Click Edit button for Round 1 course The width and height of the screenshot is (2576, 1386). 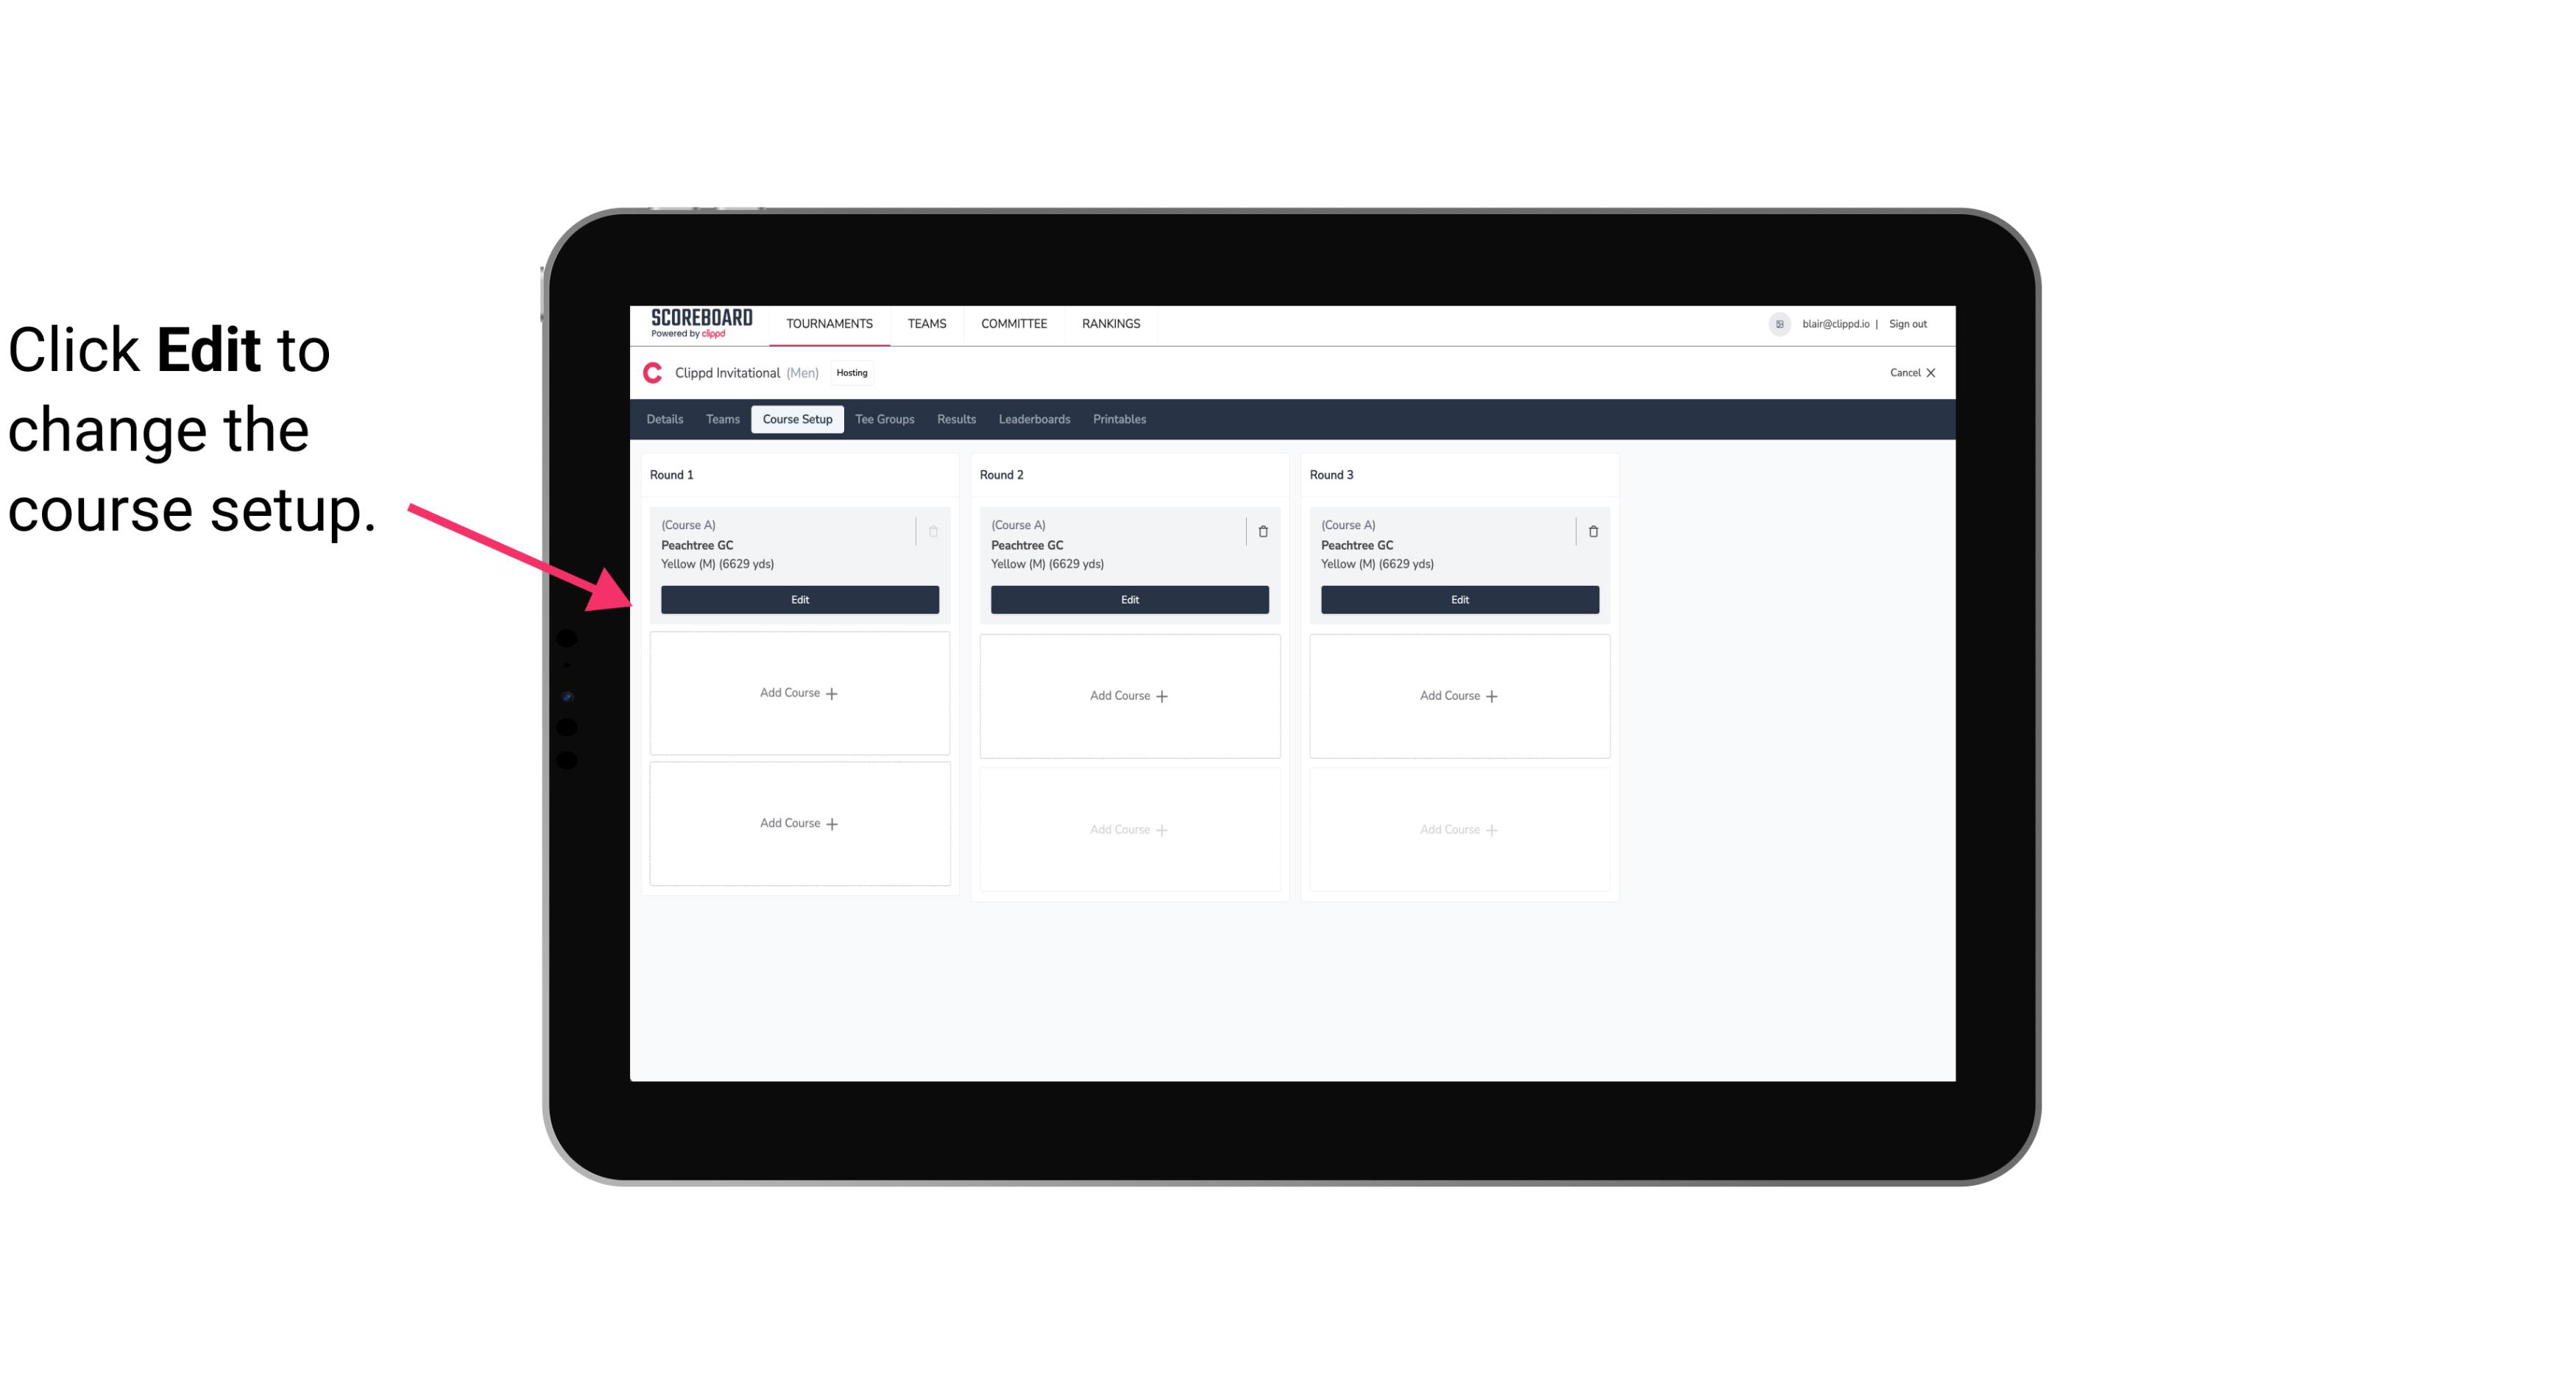coord(799,598)
